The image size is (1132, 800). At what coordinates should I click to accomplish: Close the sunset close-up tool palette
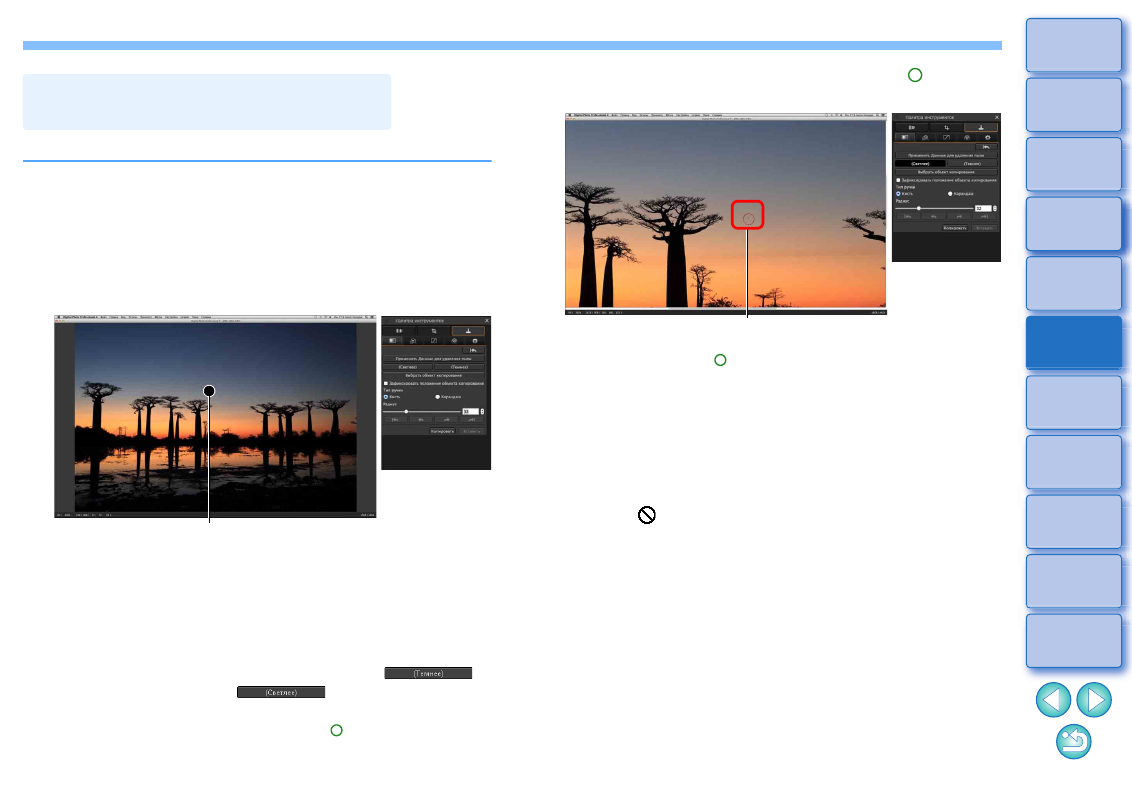pos(997,117)
